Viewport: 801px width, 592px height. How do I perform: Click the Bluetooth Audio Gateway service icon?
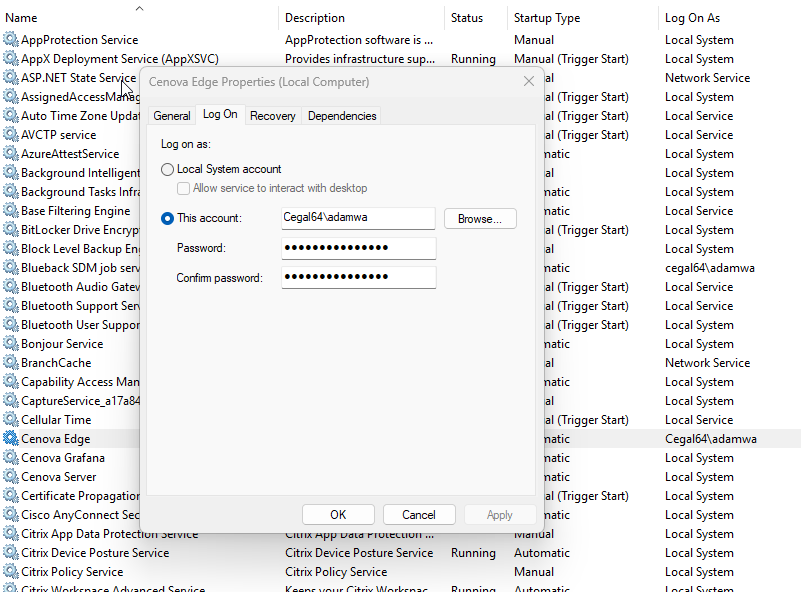pyautogui.click(x=9, y=286)
